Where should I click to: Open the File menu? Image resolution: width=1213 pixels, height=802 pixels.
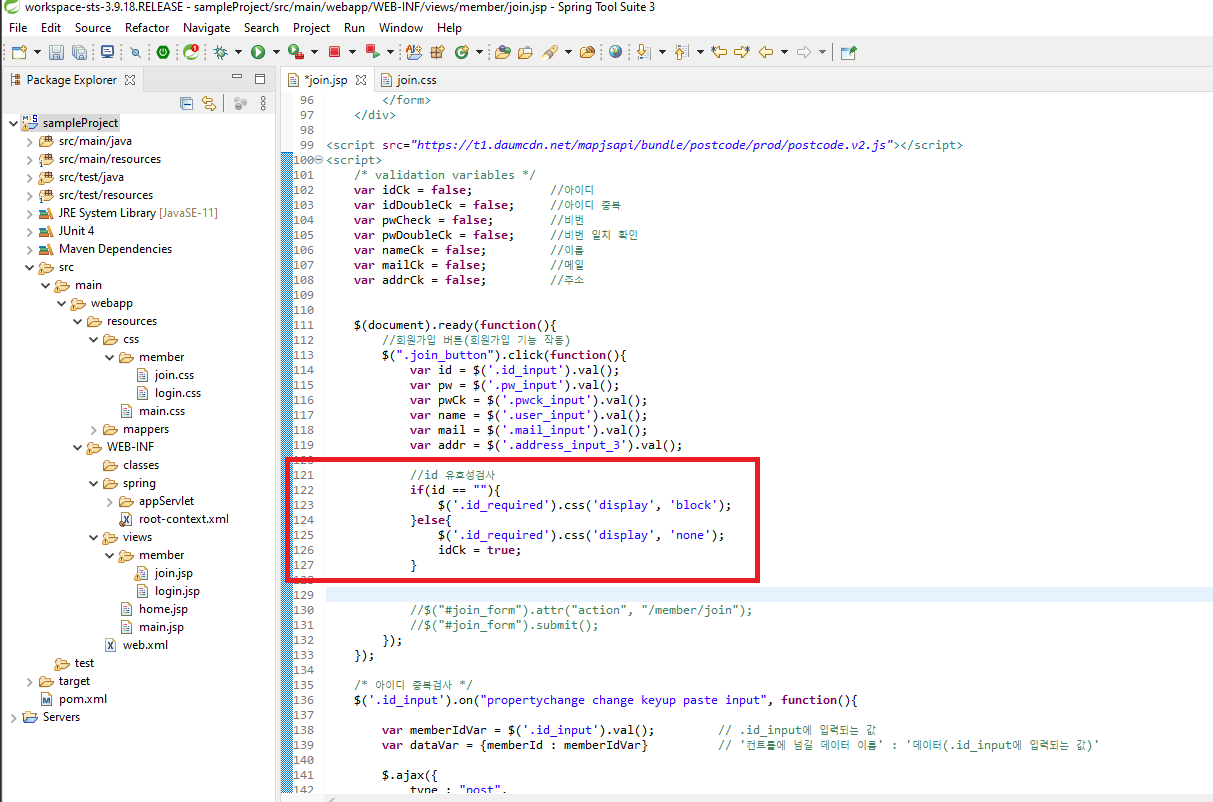pos(18,28)
